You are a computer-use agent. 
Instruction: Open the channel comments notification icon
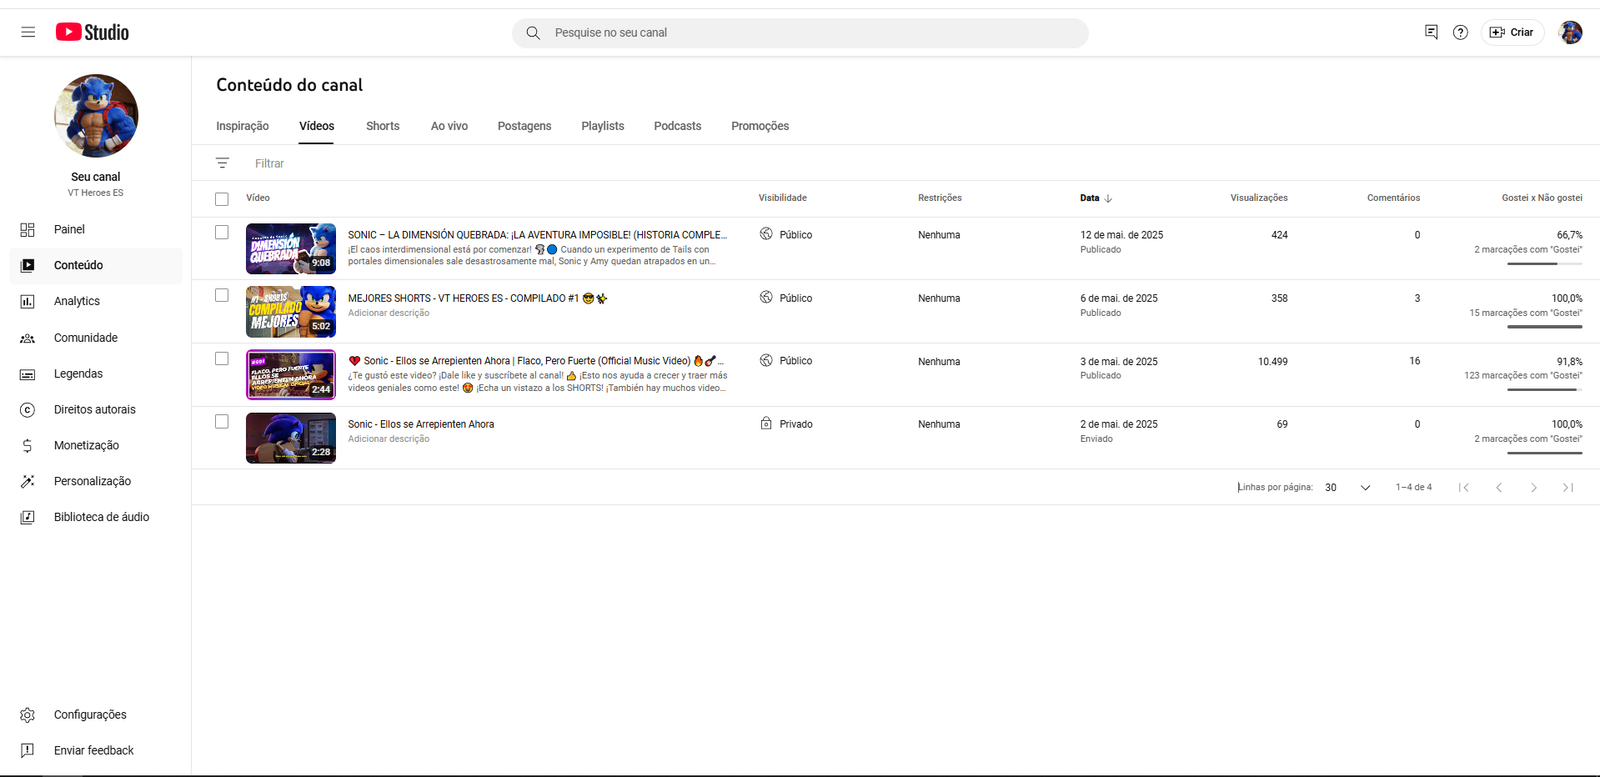tap(1431, 32)
